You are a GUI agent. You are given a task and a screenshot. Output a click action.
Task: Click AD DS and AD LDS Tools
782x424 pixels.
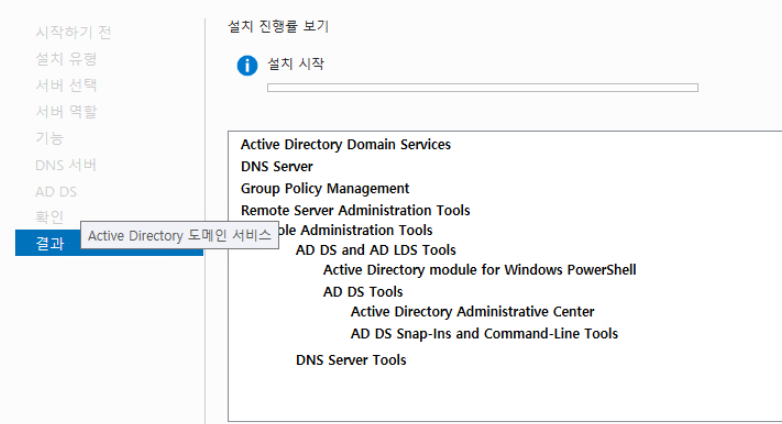click(376, 249)
